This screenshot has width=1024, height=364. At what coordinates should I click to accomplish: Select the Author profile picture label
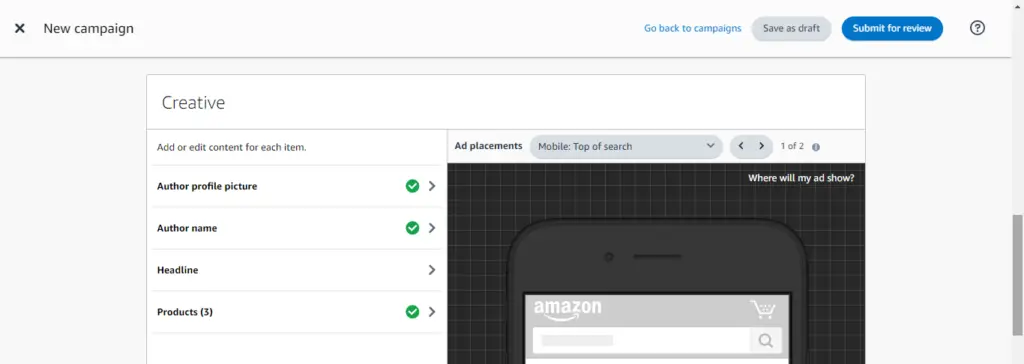coord(207,186)
